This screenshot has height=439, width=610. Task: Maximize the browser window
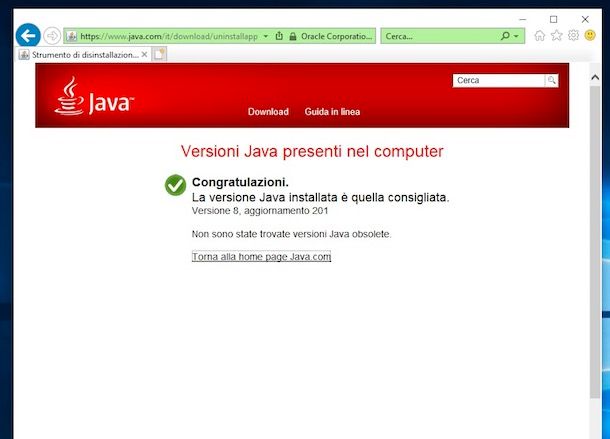pyautogui.click(x=554, y=19)
